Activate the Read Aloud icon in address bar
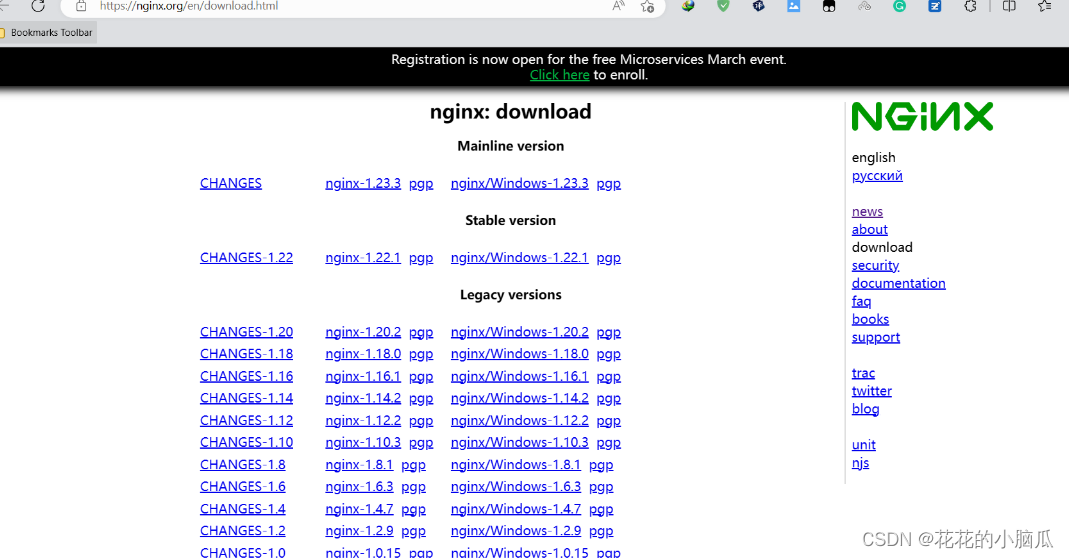 pyautogui.click(x=618, y=6)
